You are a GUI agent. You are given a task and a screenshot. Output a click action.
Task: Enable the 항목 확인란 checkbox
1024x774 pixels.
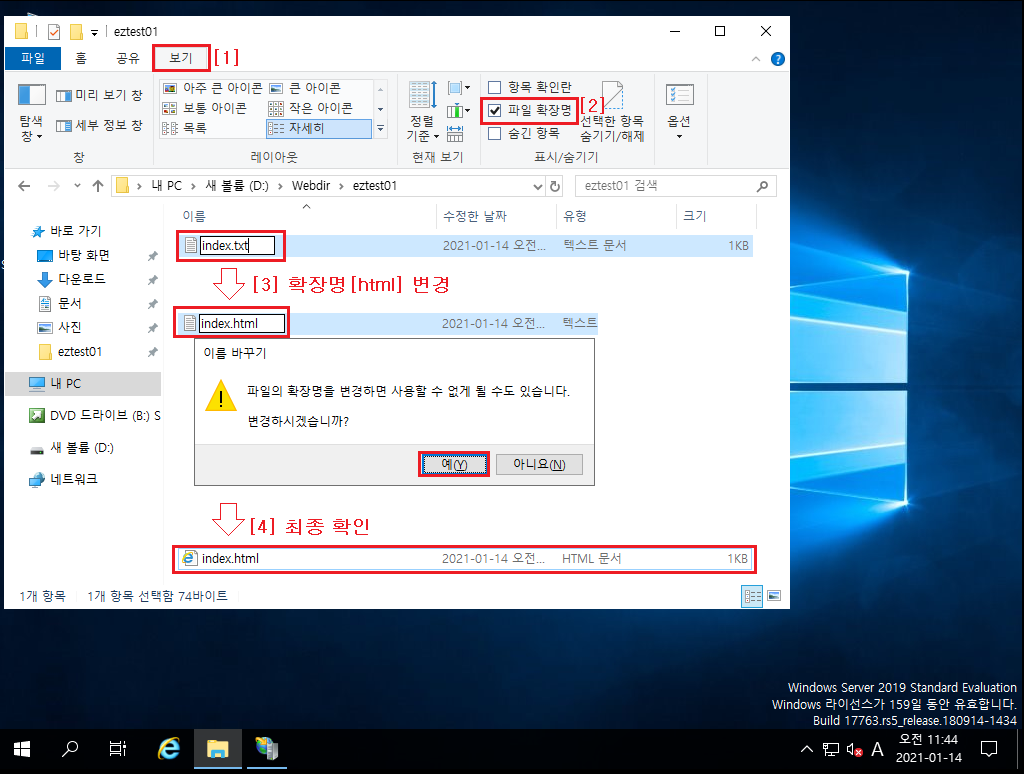point(495,88)
